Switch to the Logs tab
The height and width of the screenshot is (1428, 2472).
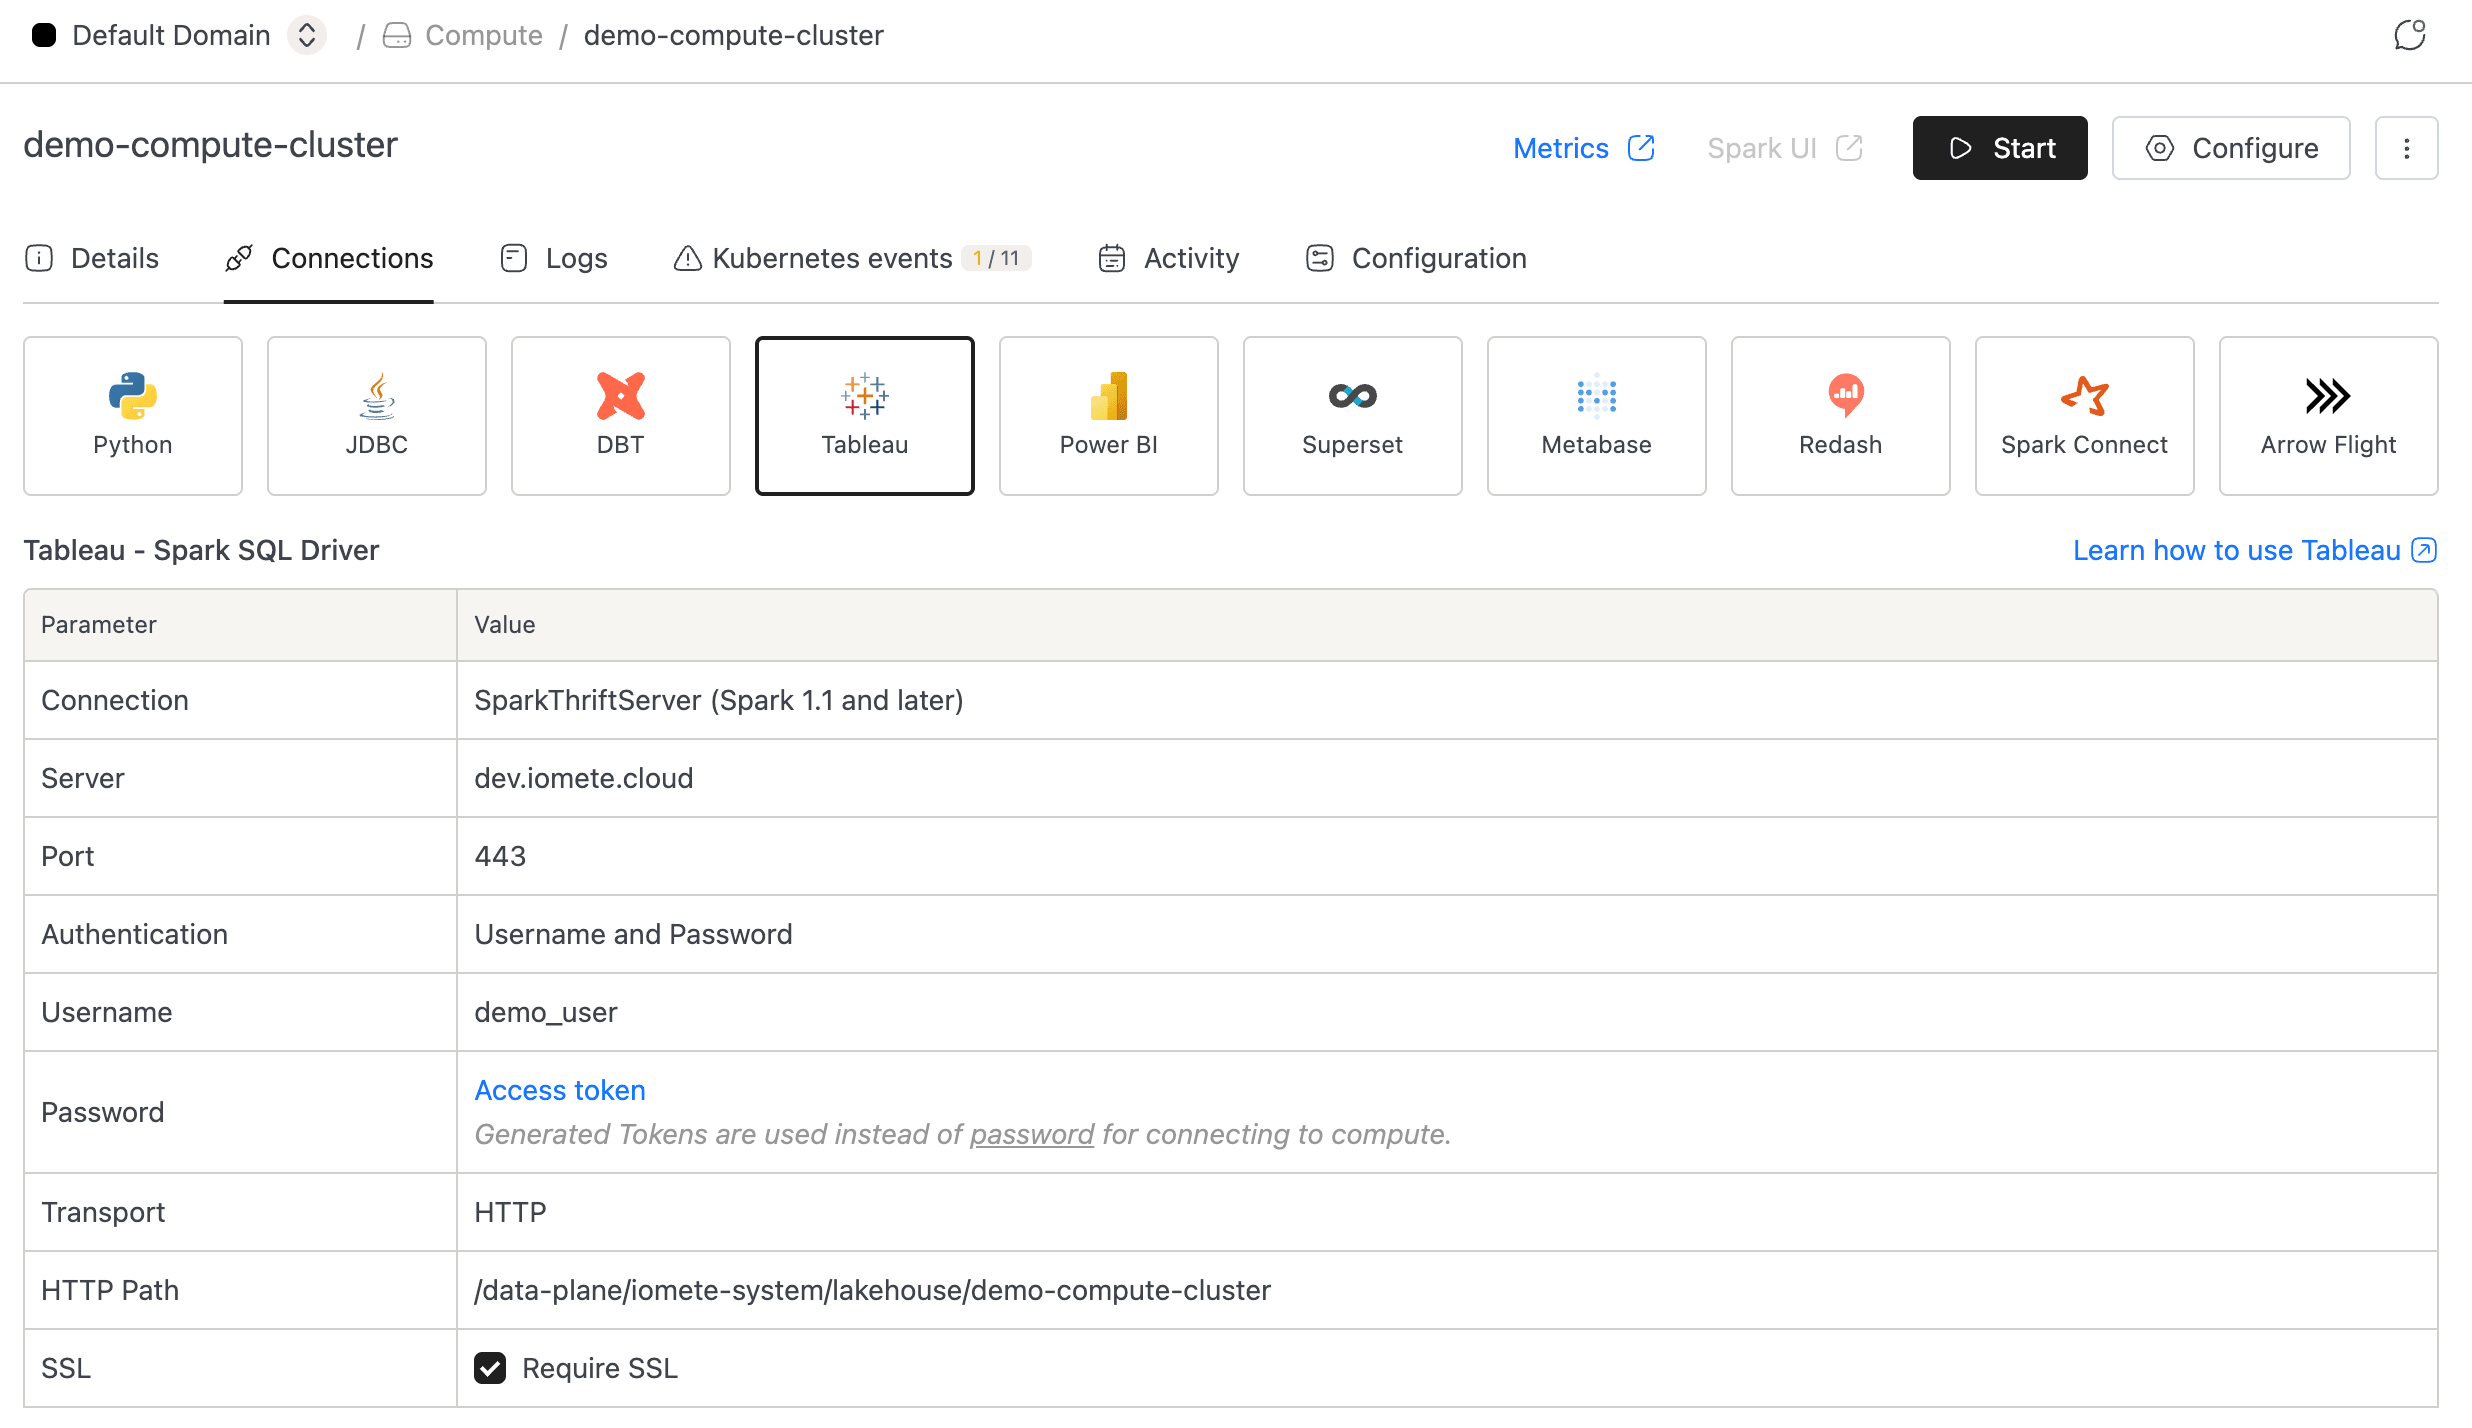tap(555, 258)
